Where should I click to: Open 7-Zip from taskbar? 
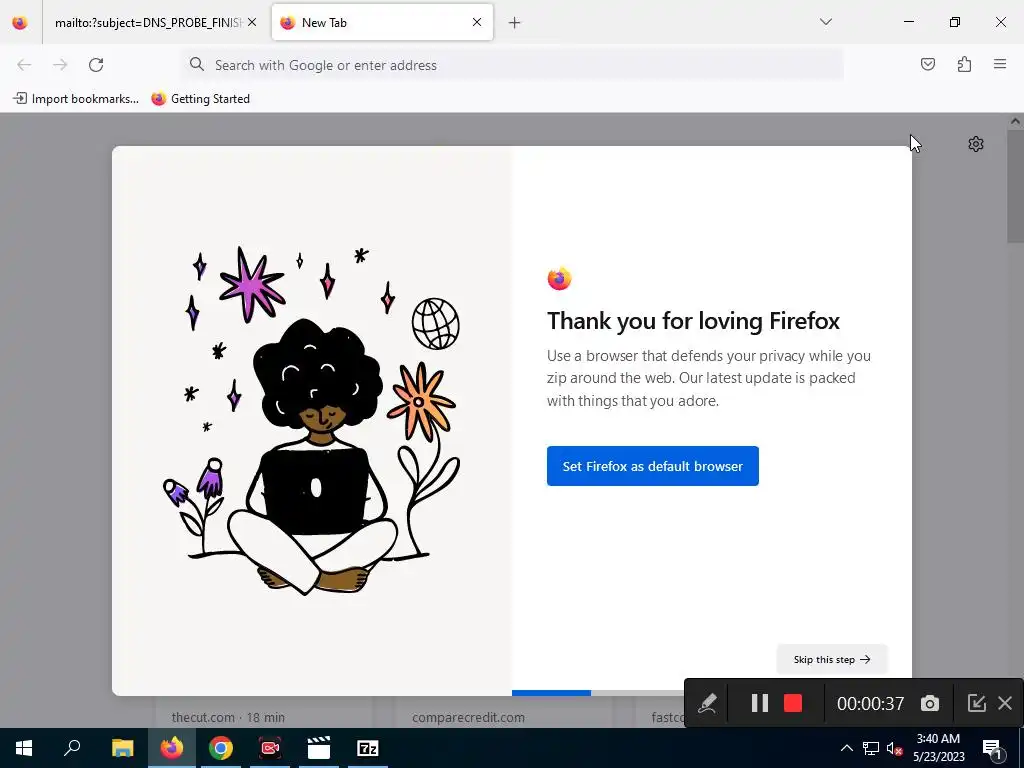point(368,748)
